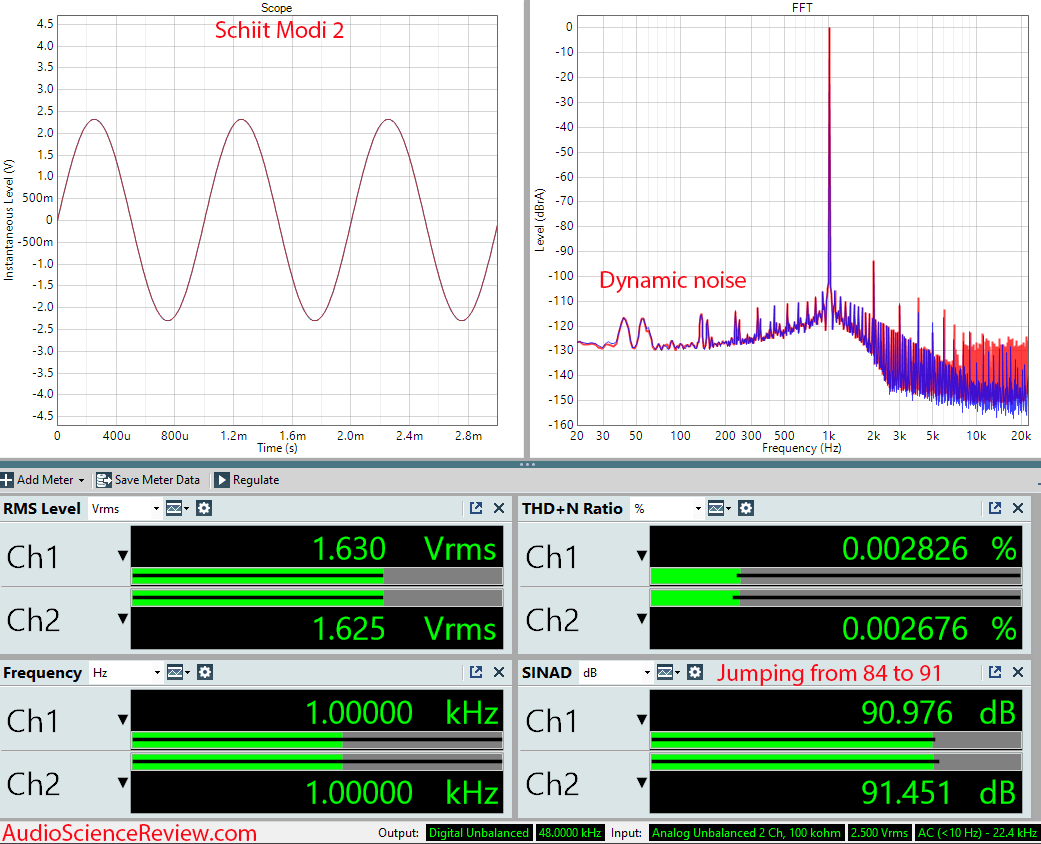Expand RMS Level Ch1 channel arrow
The width and height of the screenshot is (1041, 844).
(x=123, y=555)
